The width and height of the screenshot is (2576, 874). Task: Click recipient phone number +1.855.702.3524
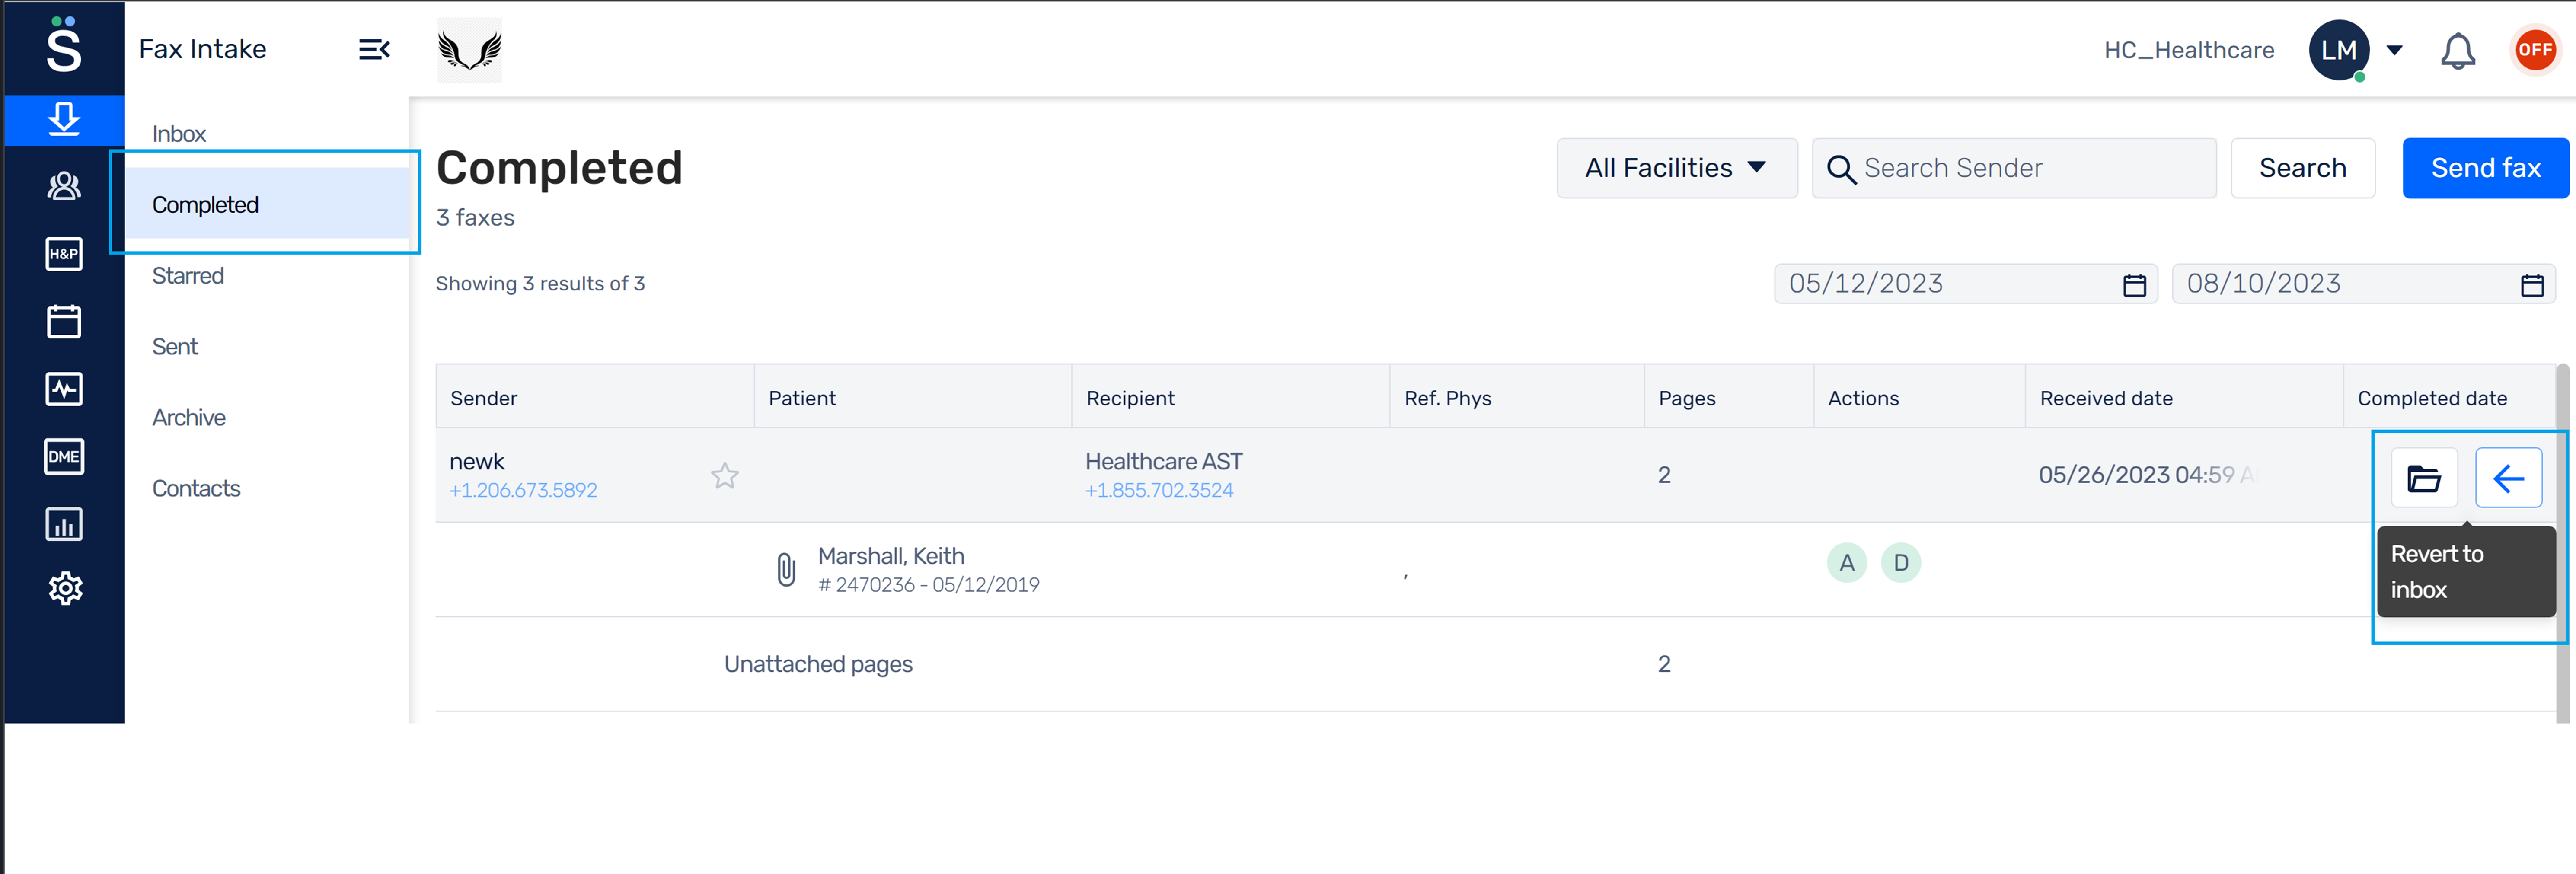1159,491
